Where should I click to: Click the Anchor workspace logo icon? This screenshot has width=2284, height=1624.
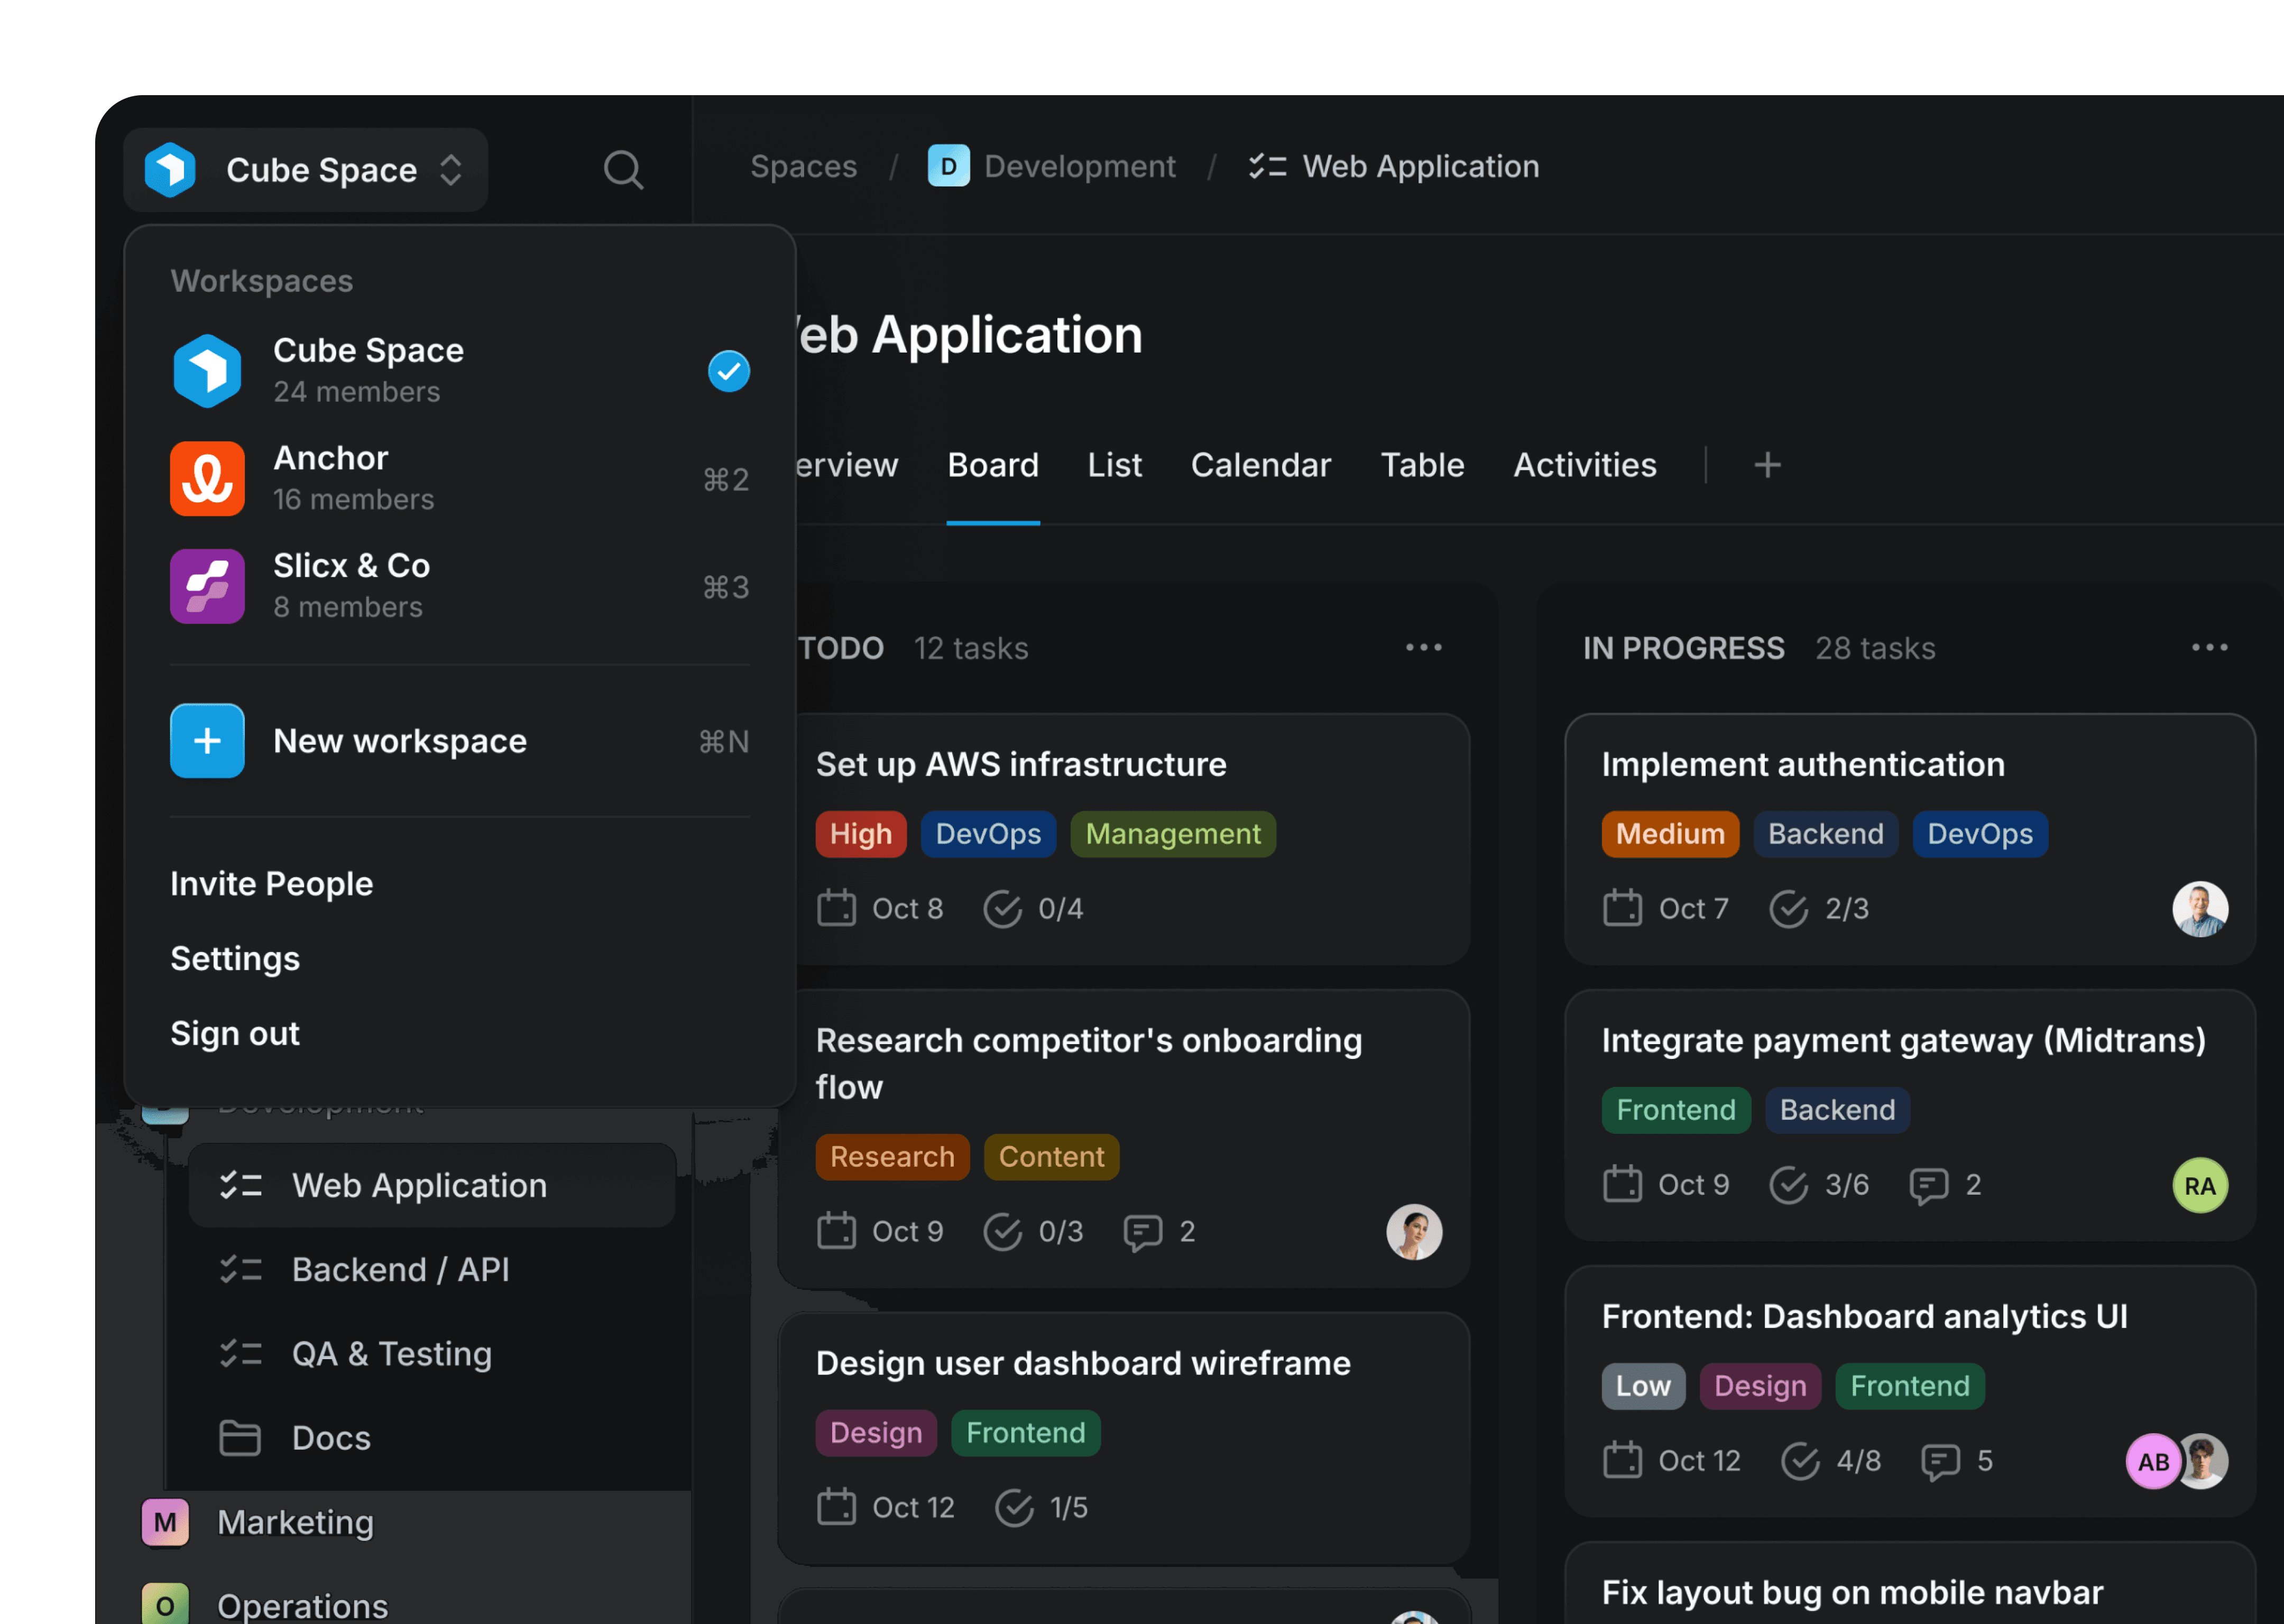(207, 478)
